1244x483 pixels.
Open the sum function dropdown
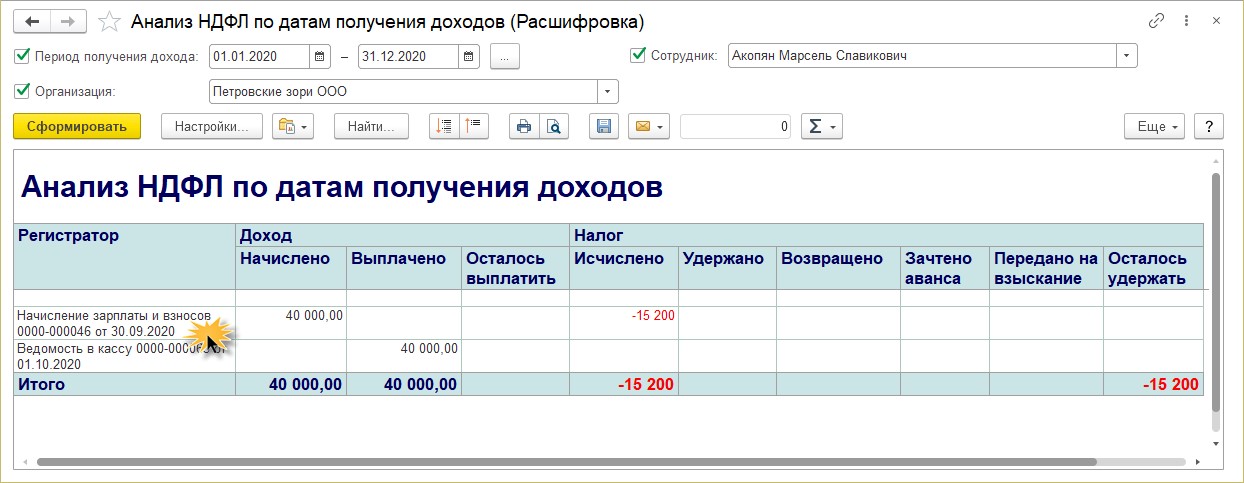pos(822,127)
